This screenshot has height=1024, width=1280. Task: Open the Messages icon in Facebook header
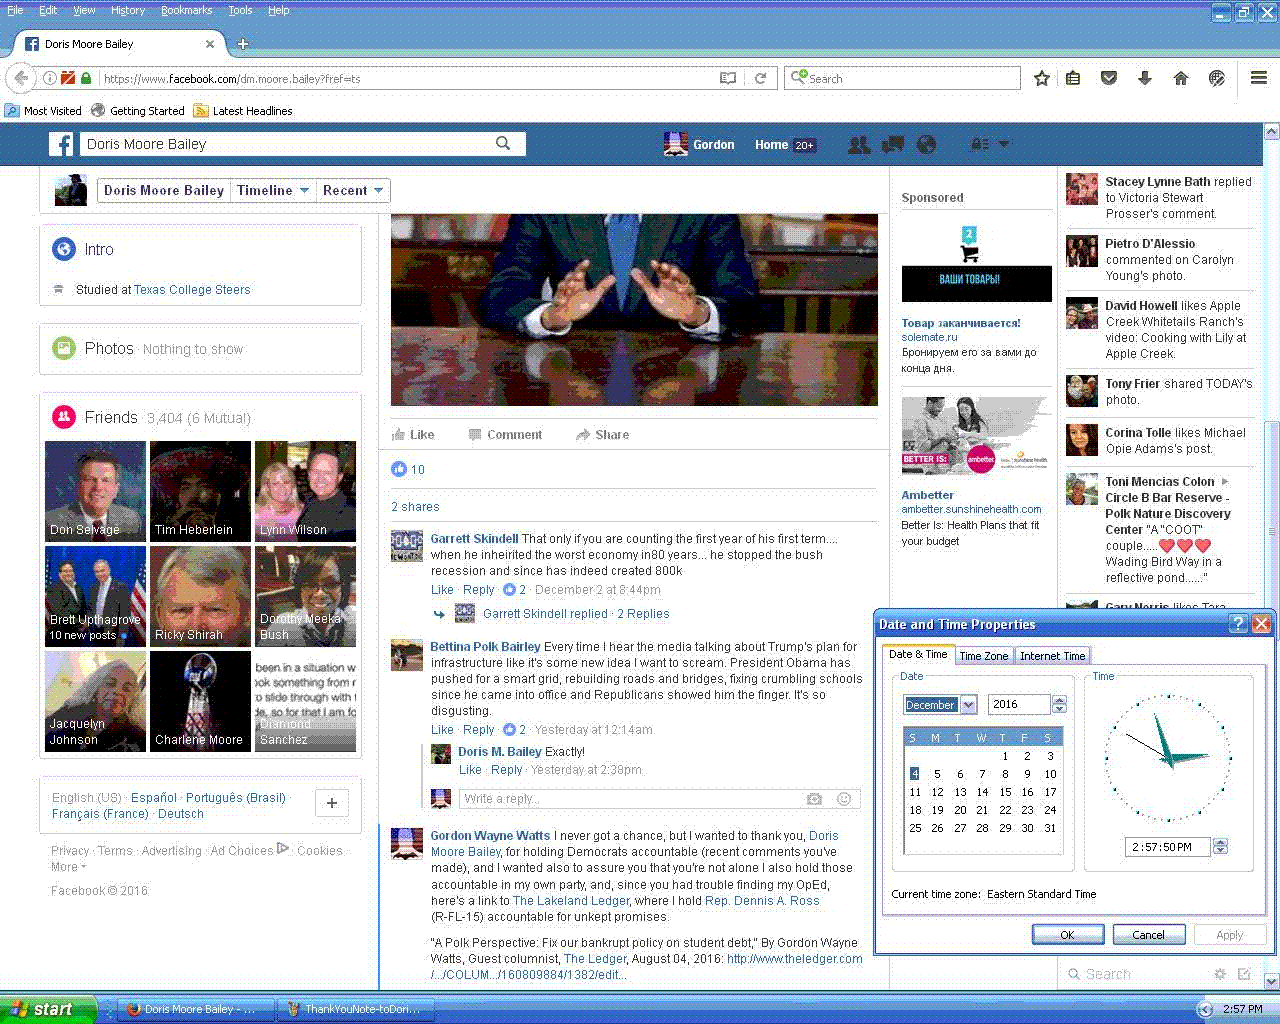892,145
